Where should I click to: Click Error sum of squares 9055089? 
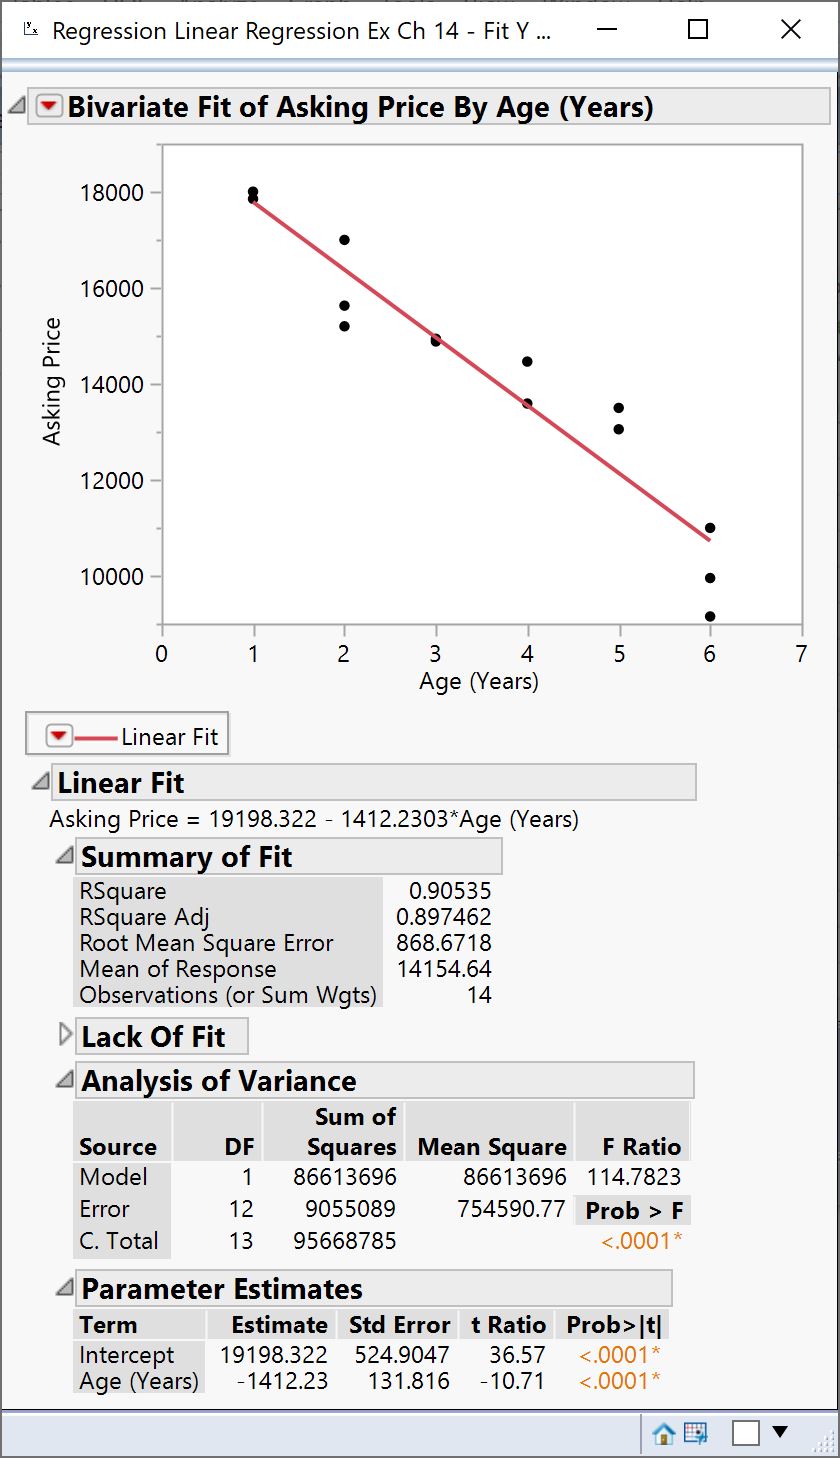point(351,1209)
